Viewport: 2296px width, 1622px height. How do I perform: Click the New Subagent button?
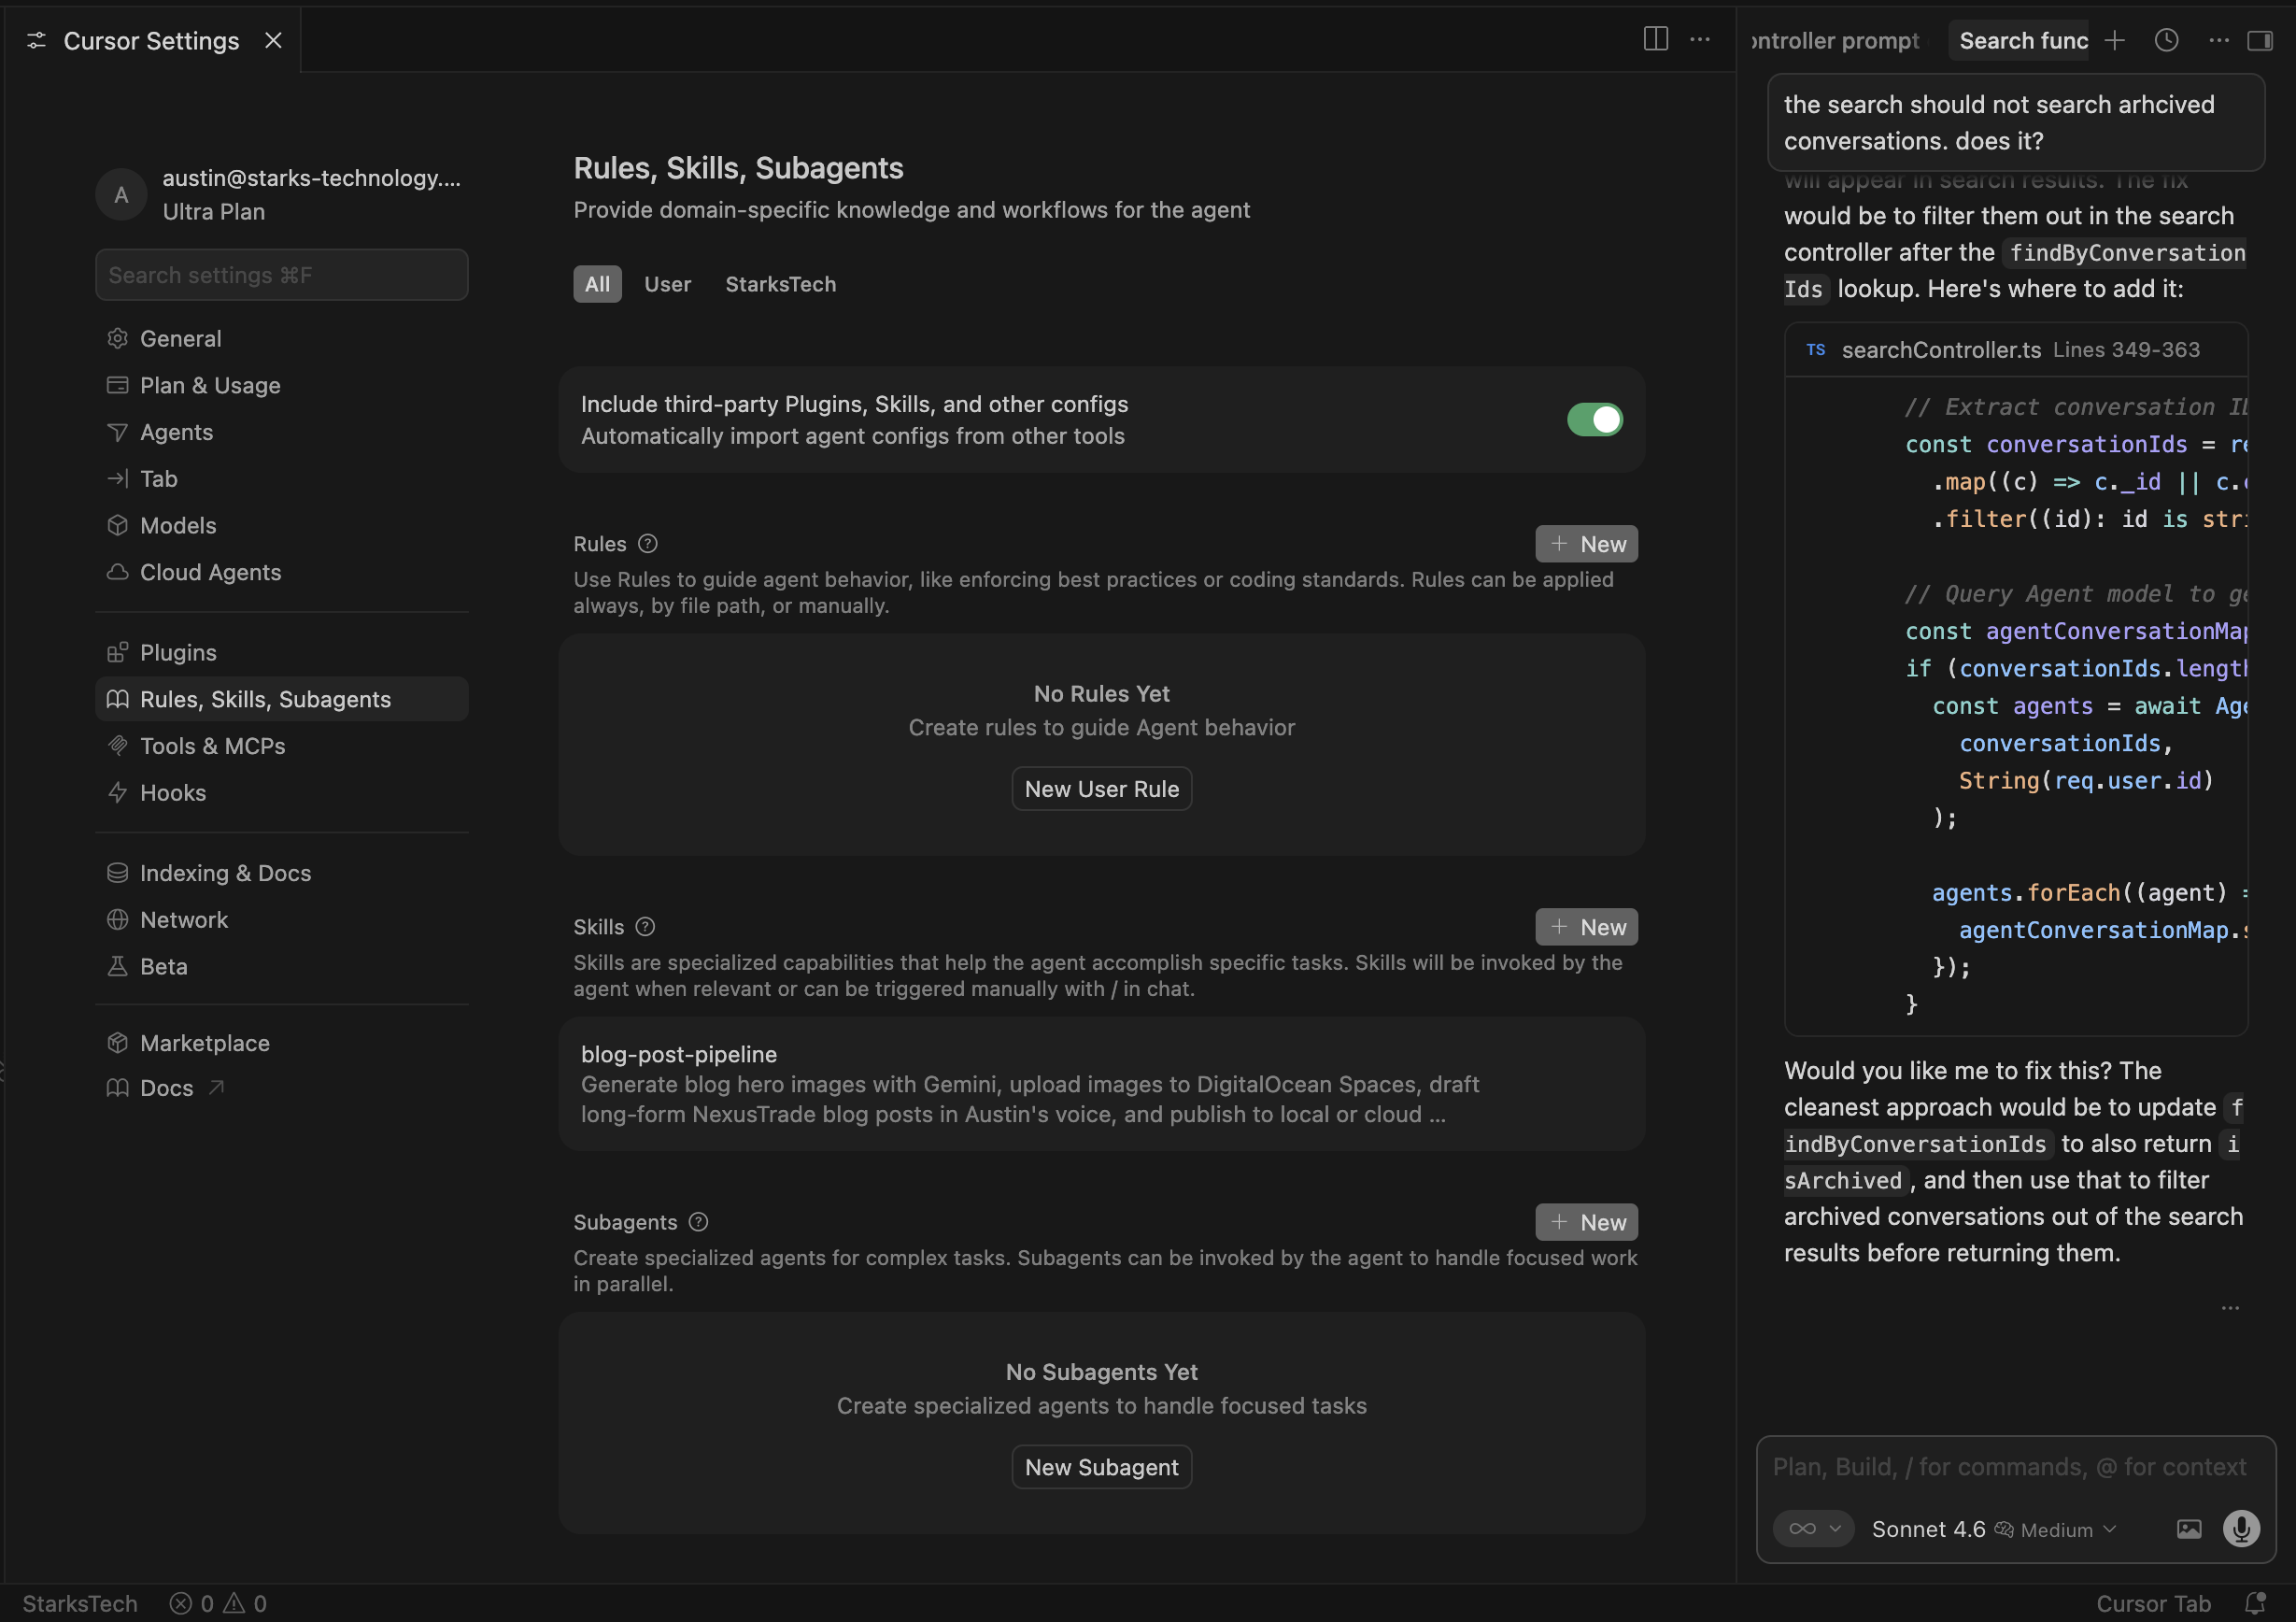tap(1101, 1467)
